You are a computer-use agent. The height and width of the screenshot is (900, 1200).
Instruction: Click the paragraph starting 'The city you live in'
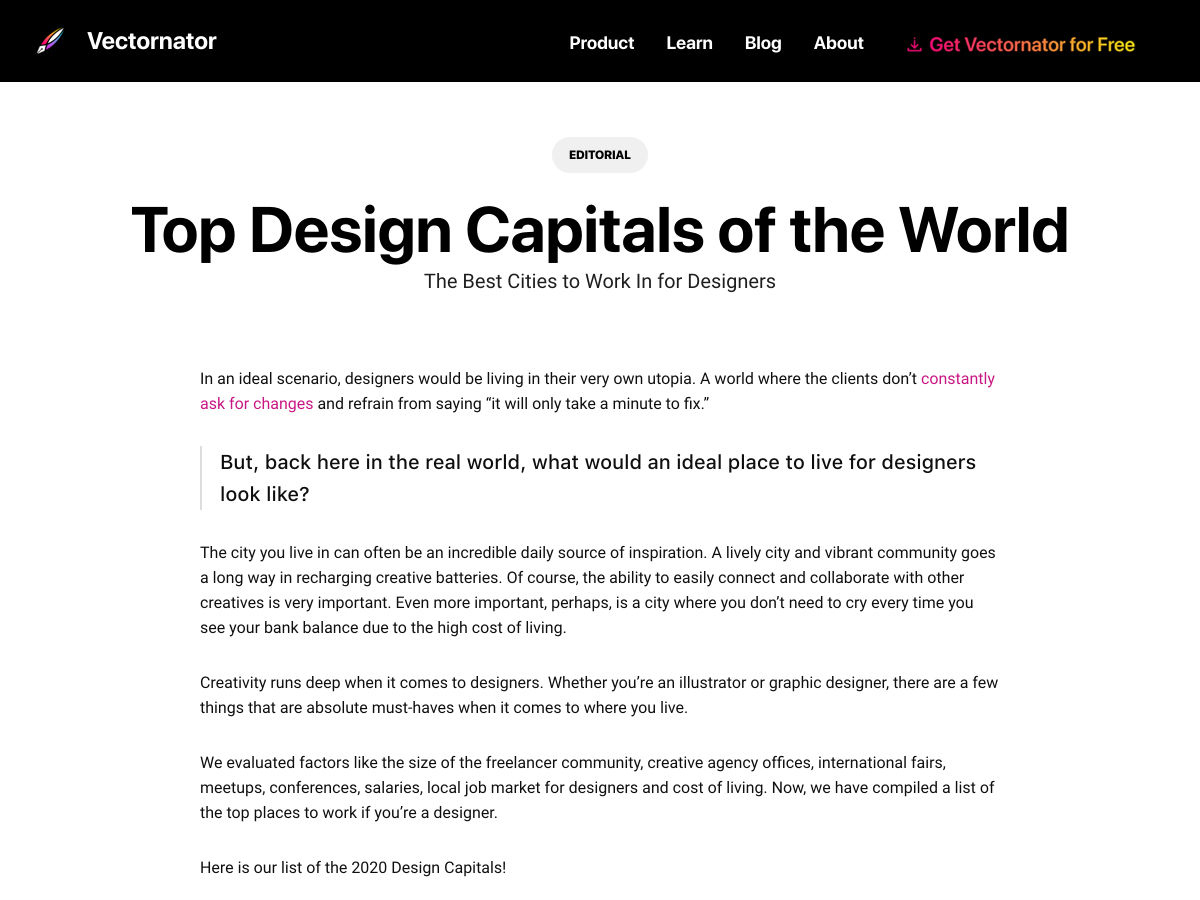597,590
